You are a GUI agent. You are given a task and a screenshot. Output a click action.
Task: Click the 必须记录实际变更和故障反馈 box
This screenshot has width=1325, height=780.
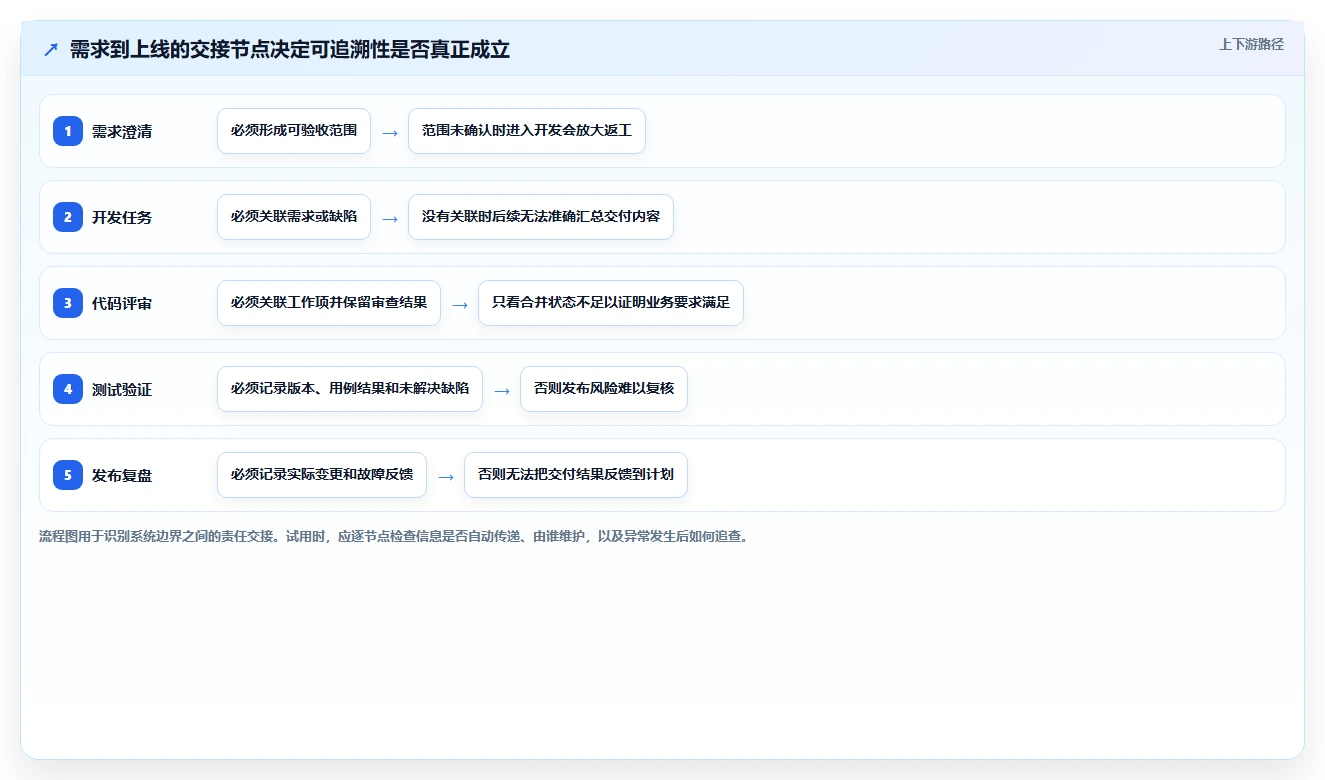322,475
